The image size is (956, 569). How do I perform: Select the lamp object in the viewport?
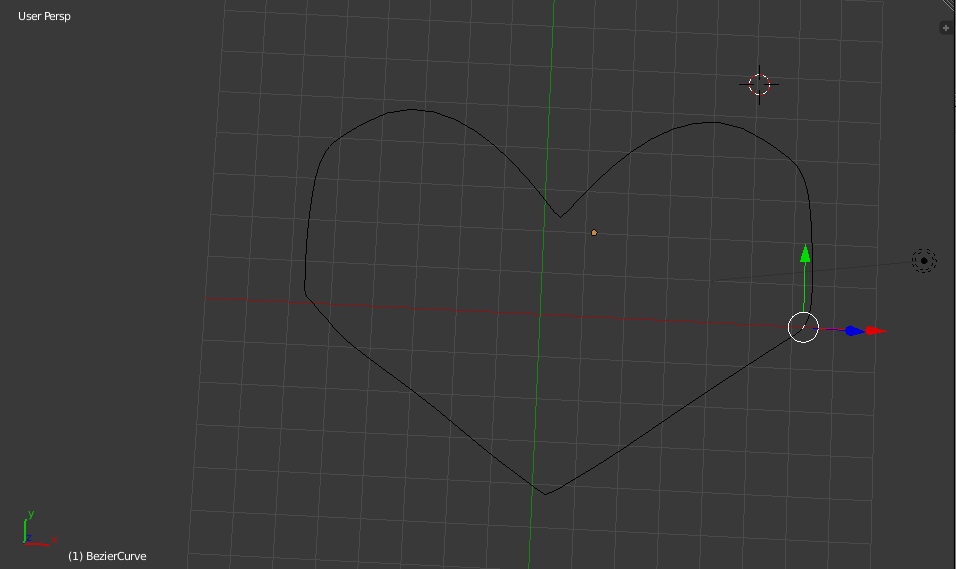[x=924, y=261]
